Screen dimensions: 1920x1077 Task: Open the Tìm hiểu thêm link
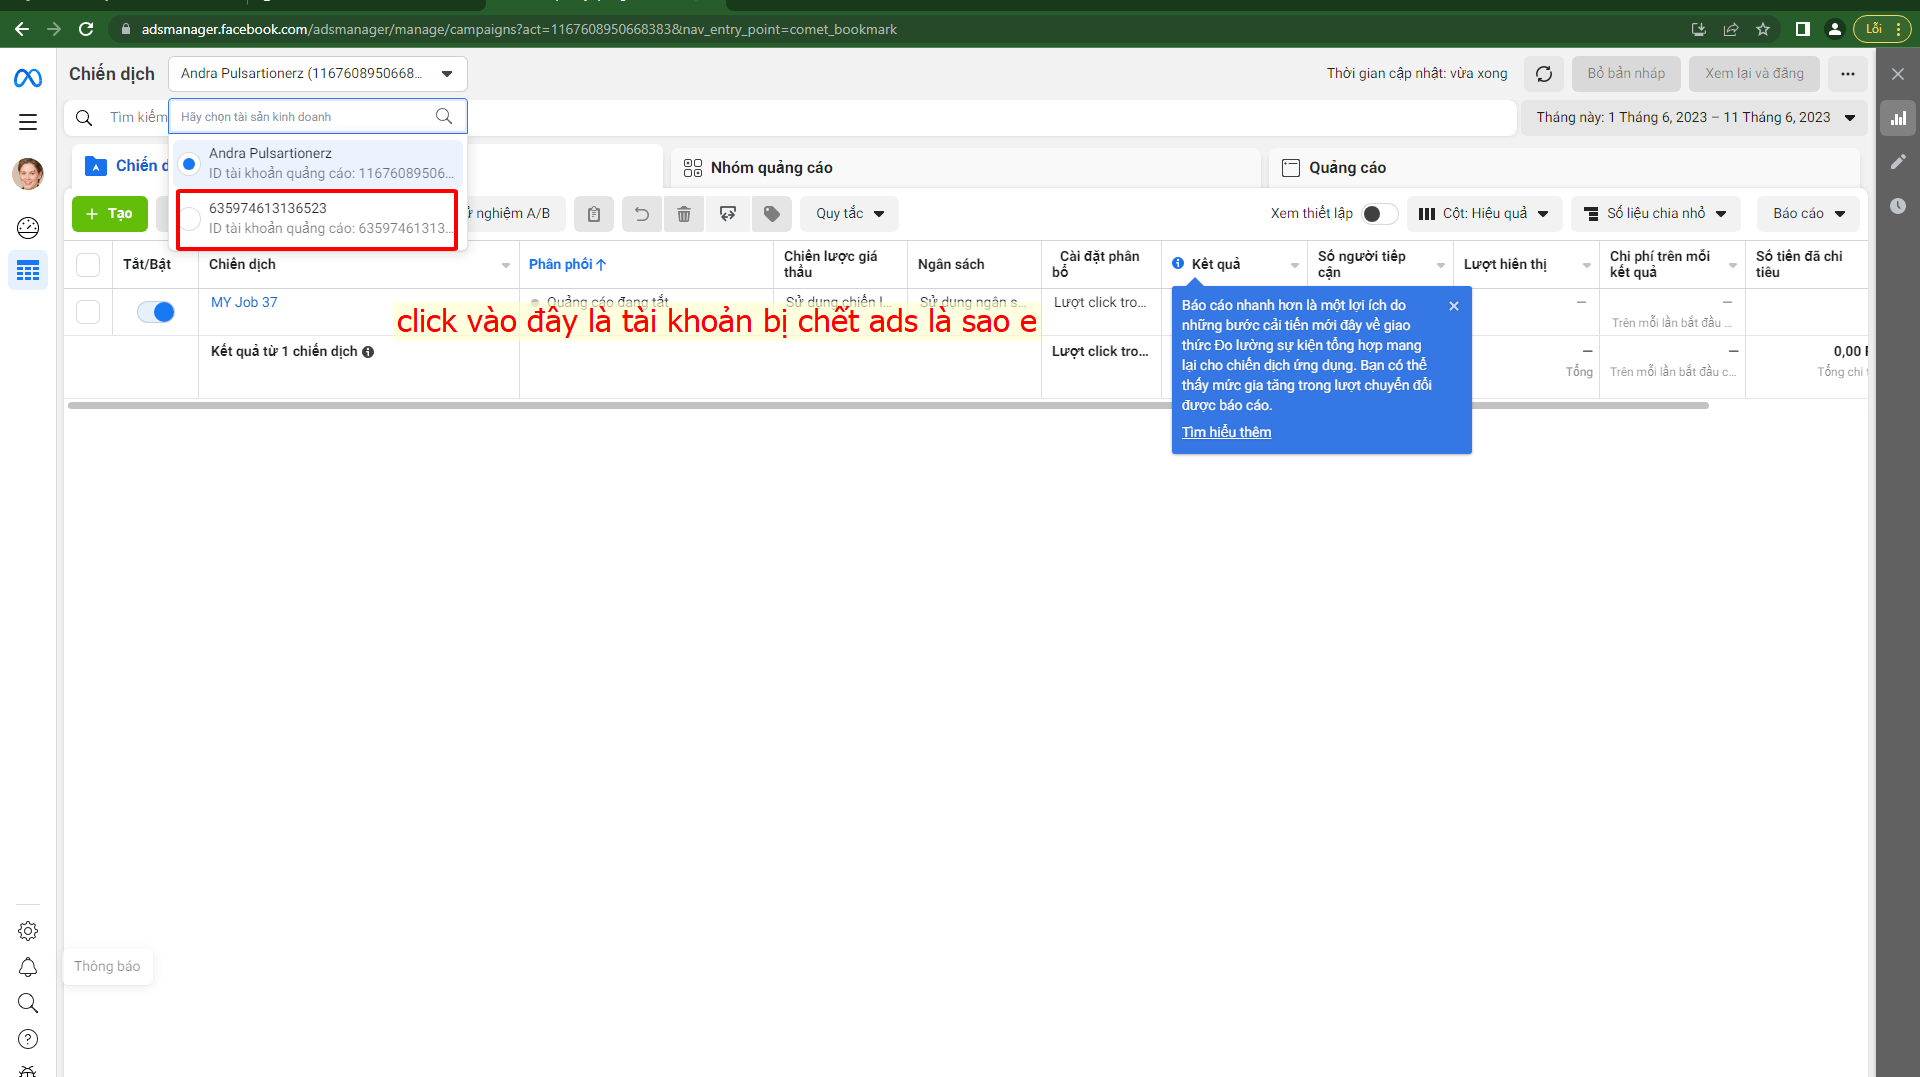tap(1226, 433)
